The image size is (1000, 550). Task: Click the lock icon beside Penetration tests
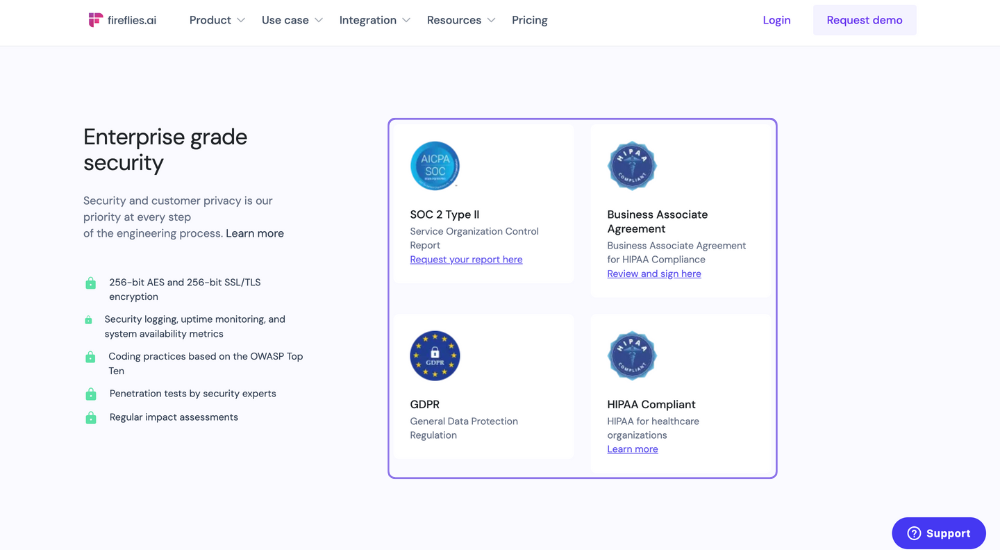[x=91, y=394]
